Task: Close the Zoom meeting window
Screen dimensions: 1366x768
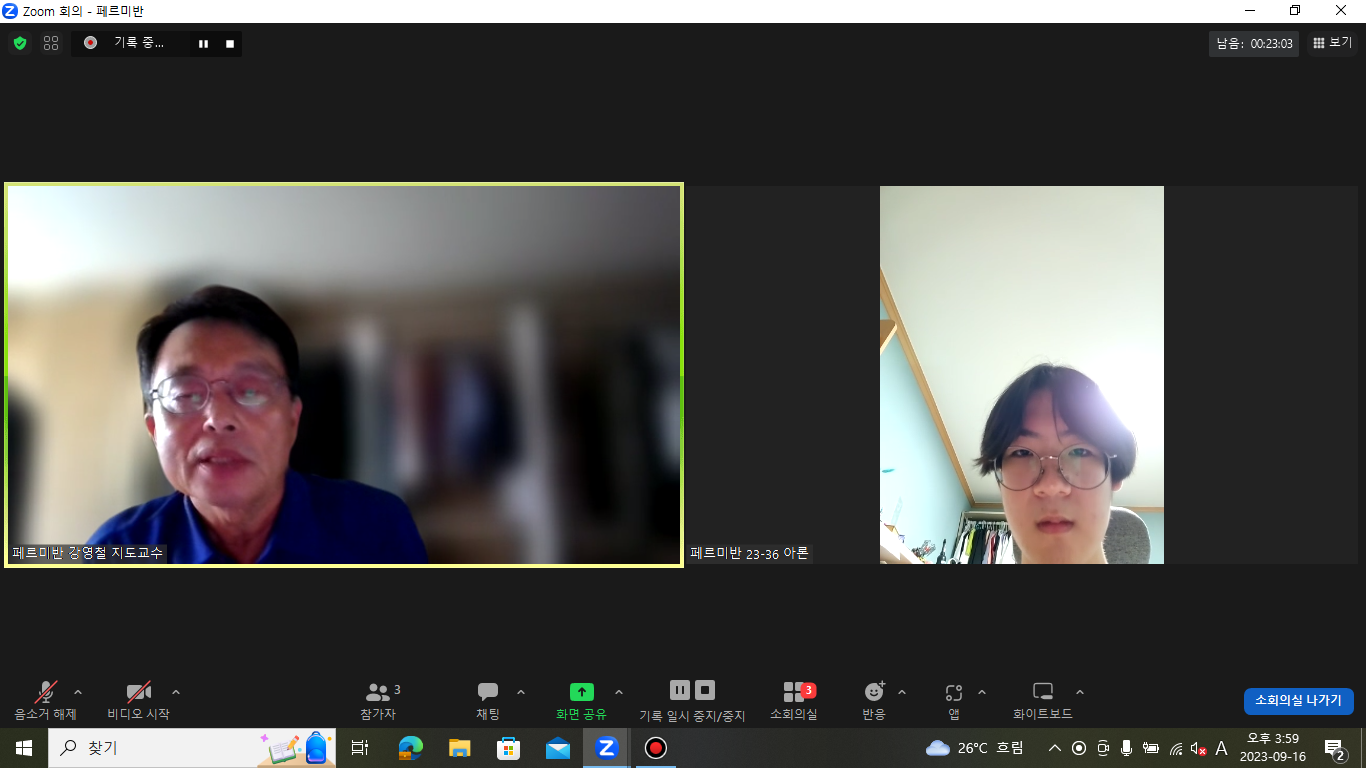Action: pyautogui.click(x=1342, y=11)
